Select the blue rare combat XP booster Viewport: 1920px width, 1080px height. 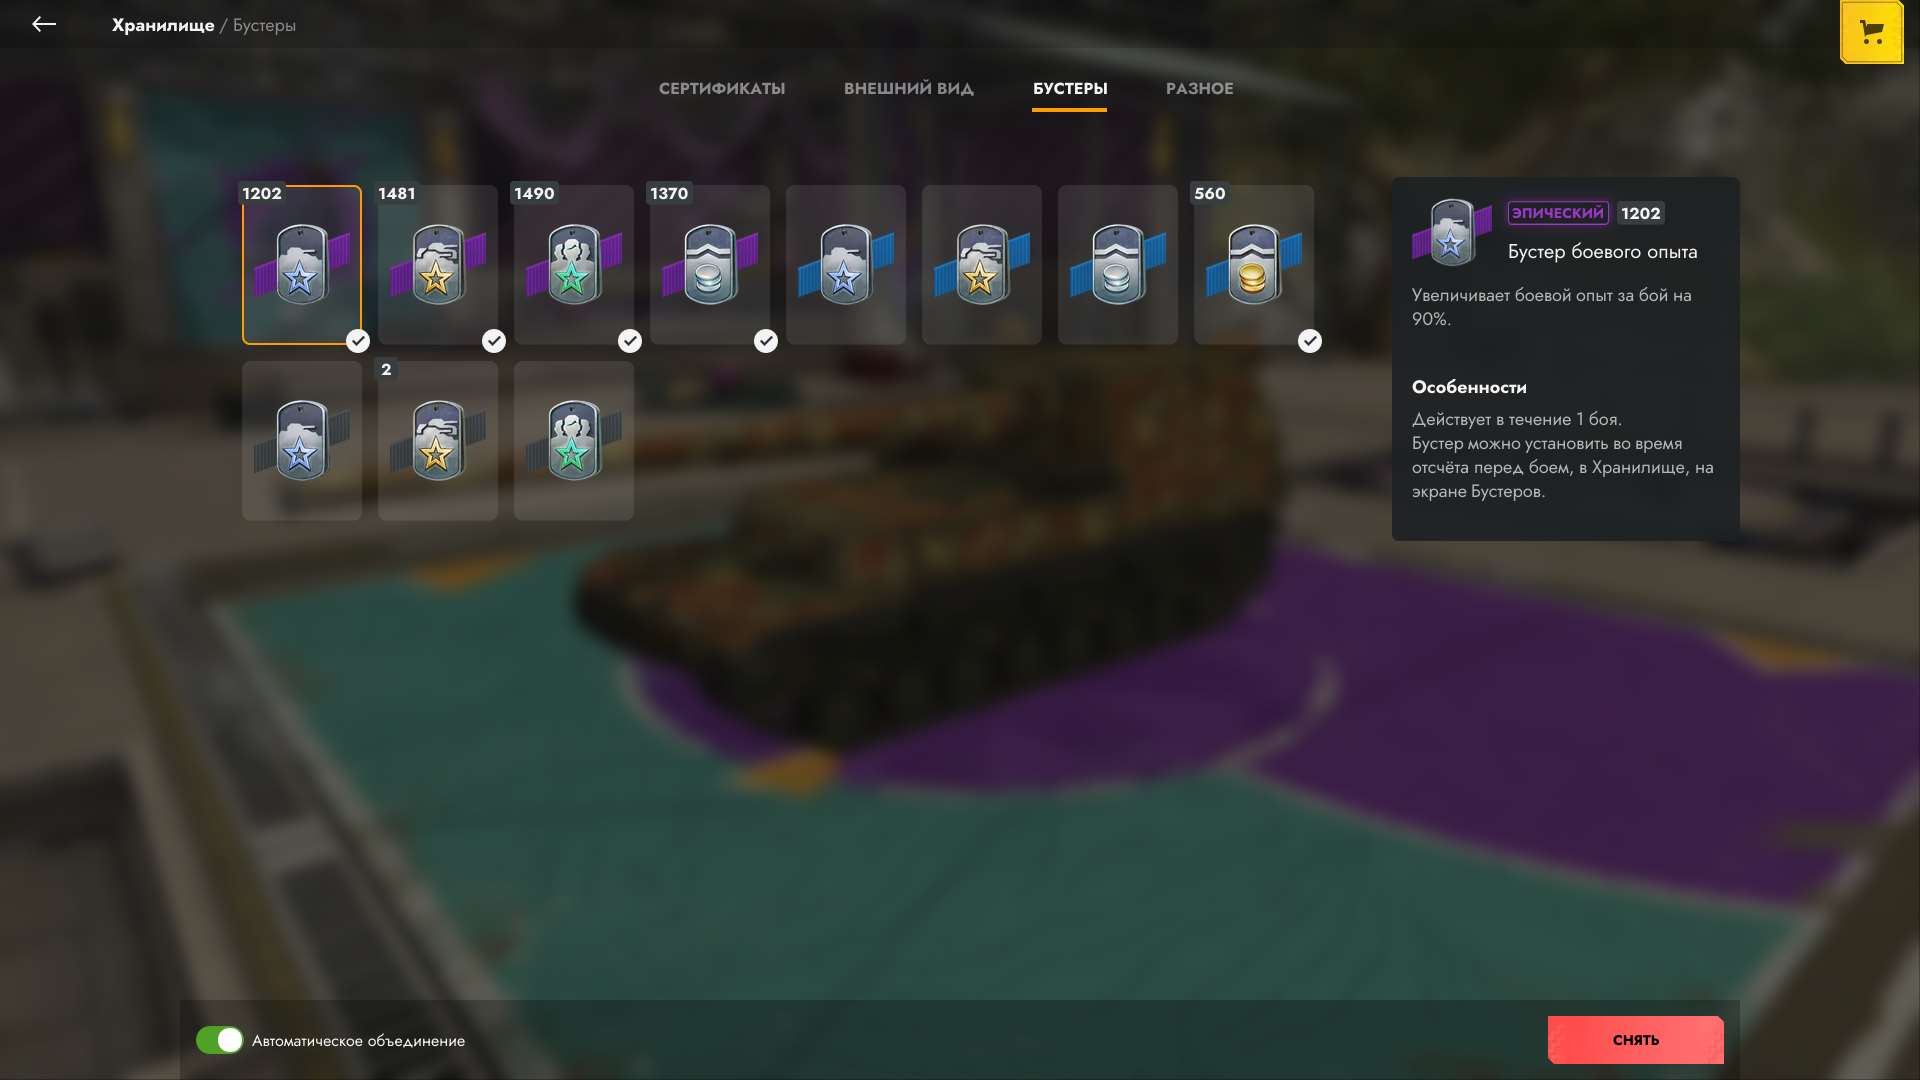845,265
